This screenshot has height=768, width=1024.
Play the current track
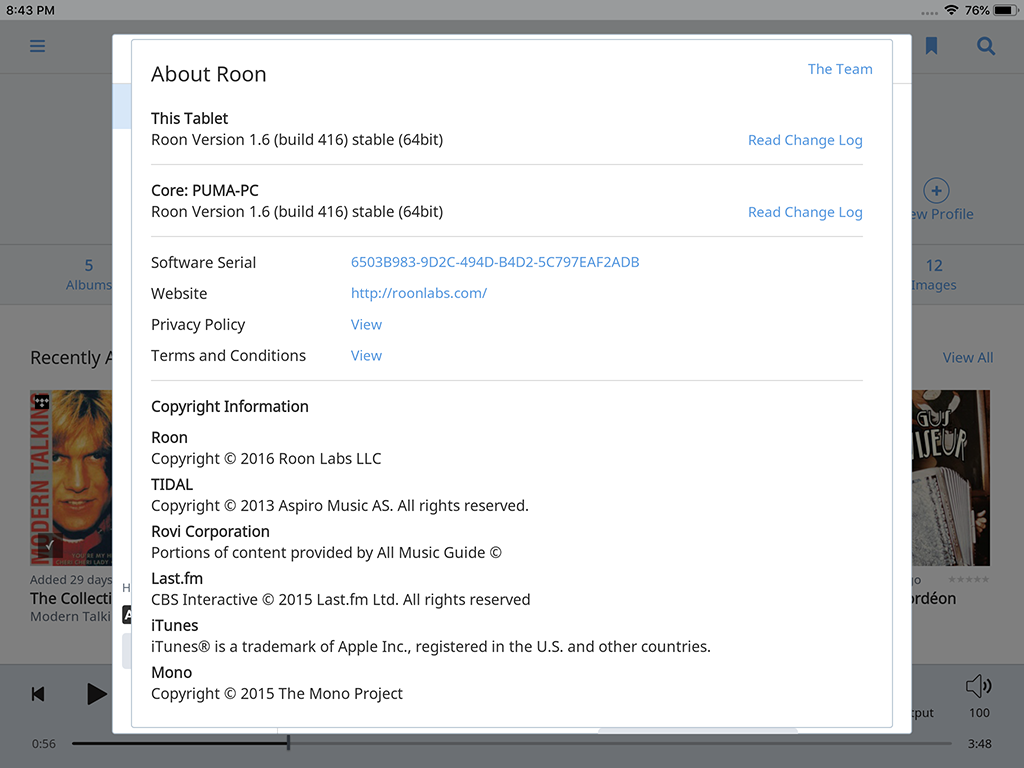tap(97, 694)
